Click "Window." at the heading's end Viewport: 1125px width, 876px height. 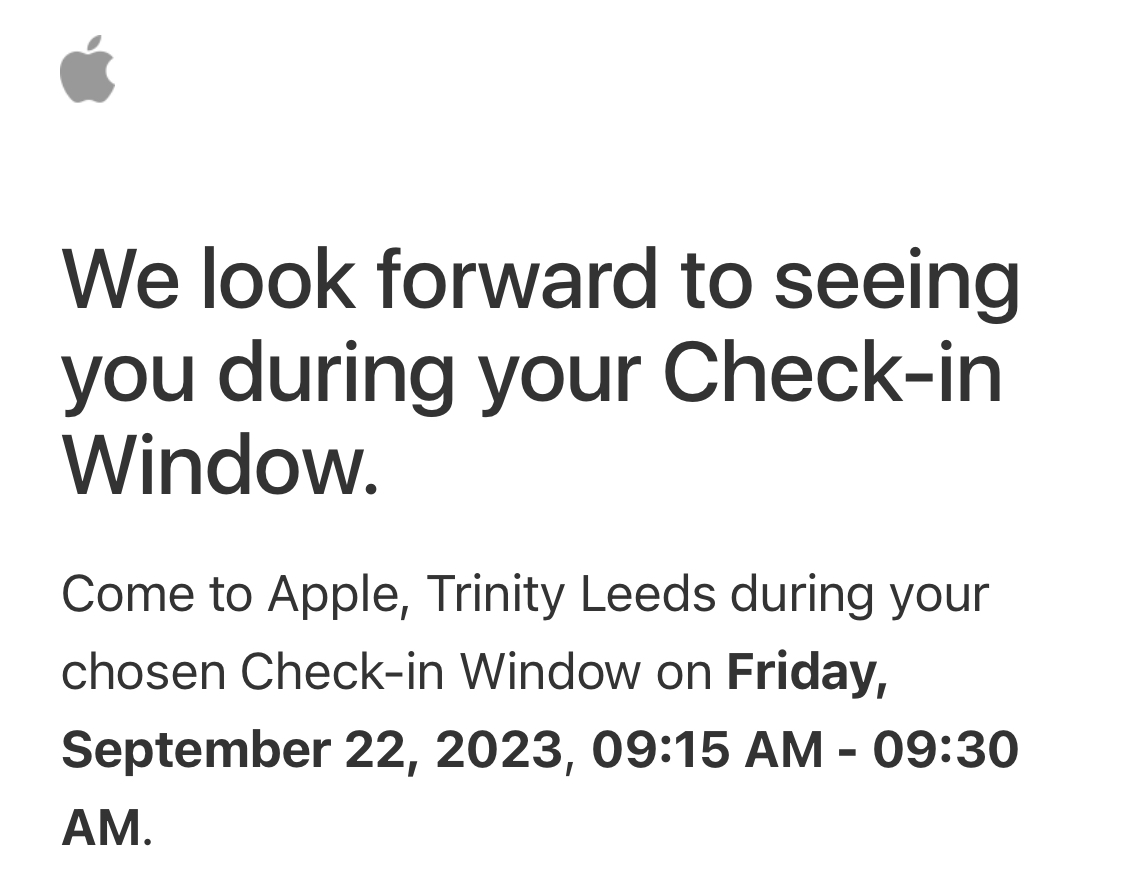click(x=221, y=466)
